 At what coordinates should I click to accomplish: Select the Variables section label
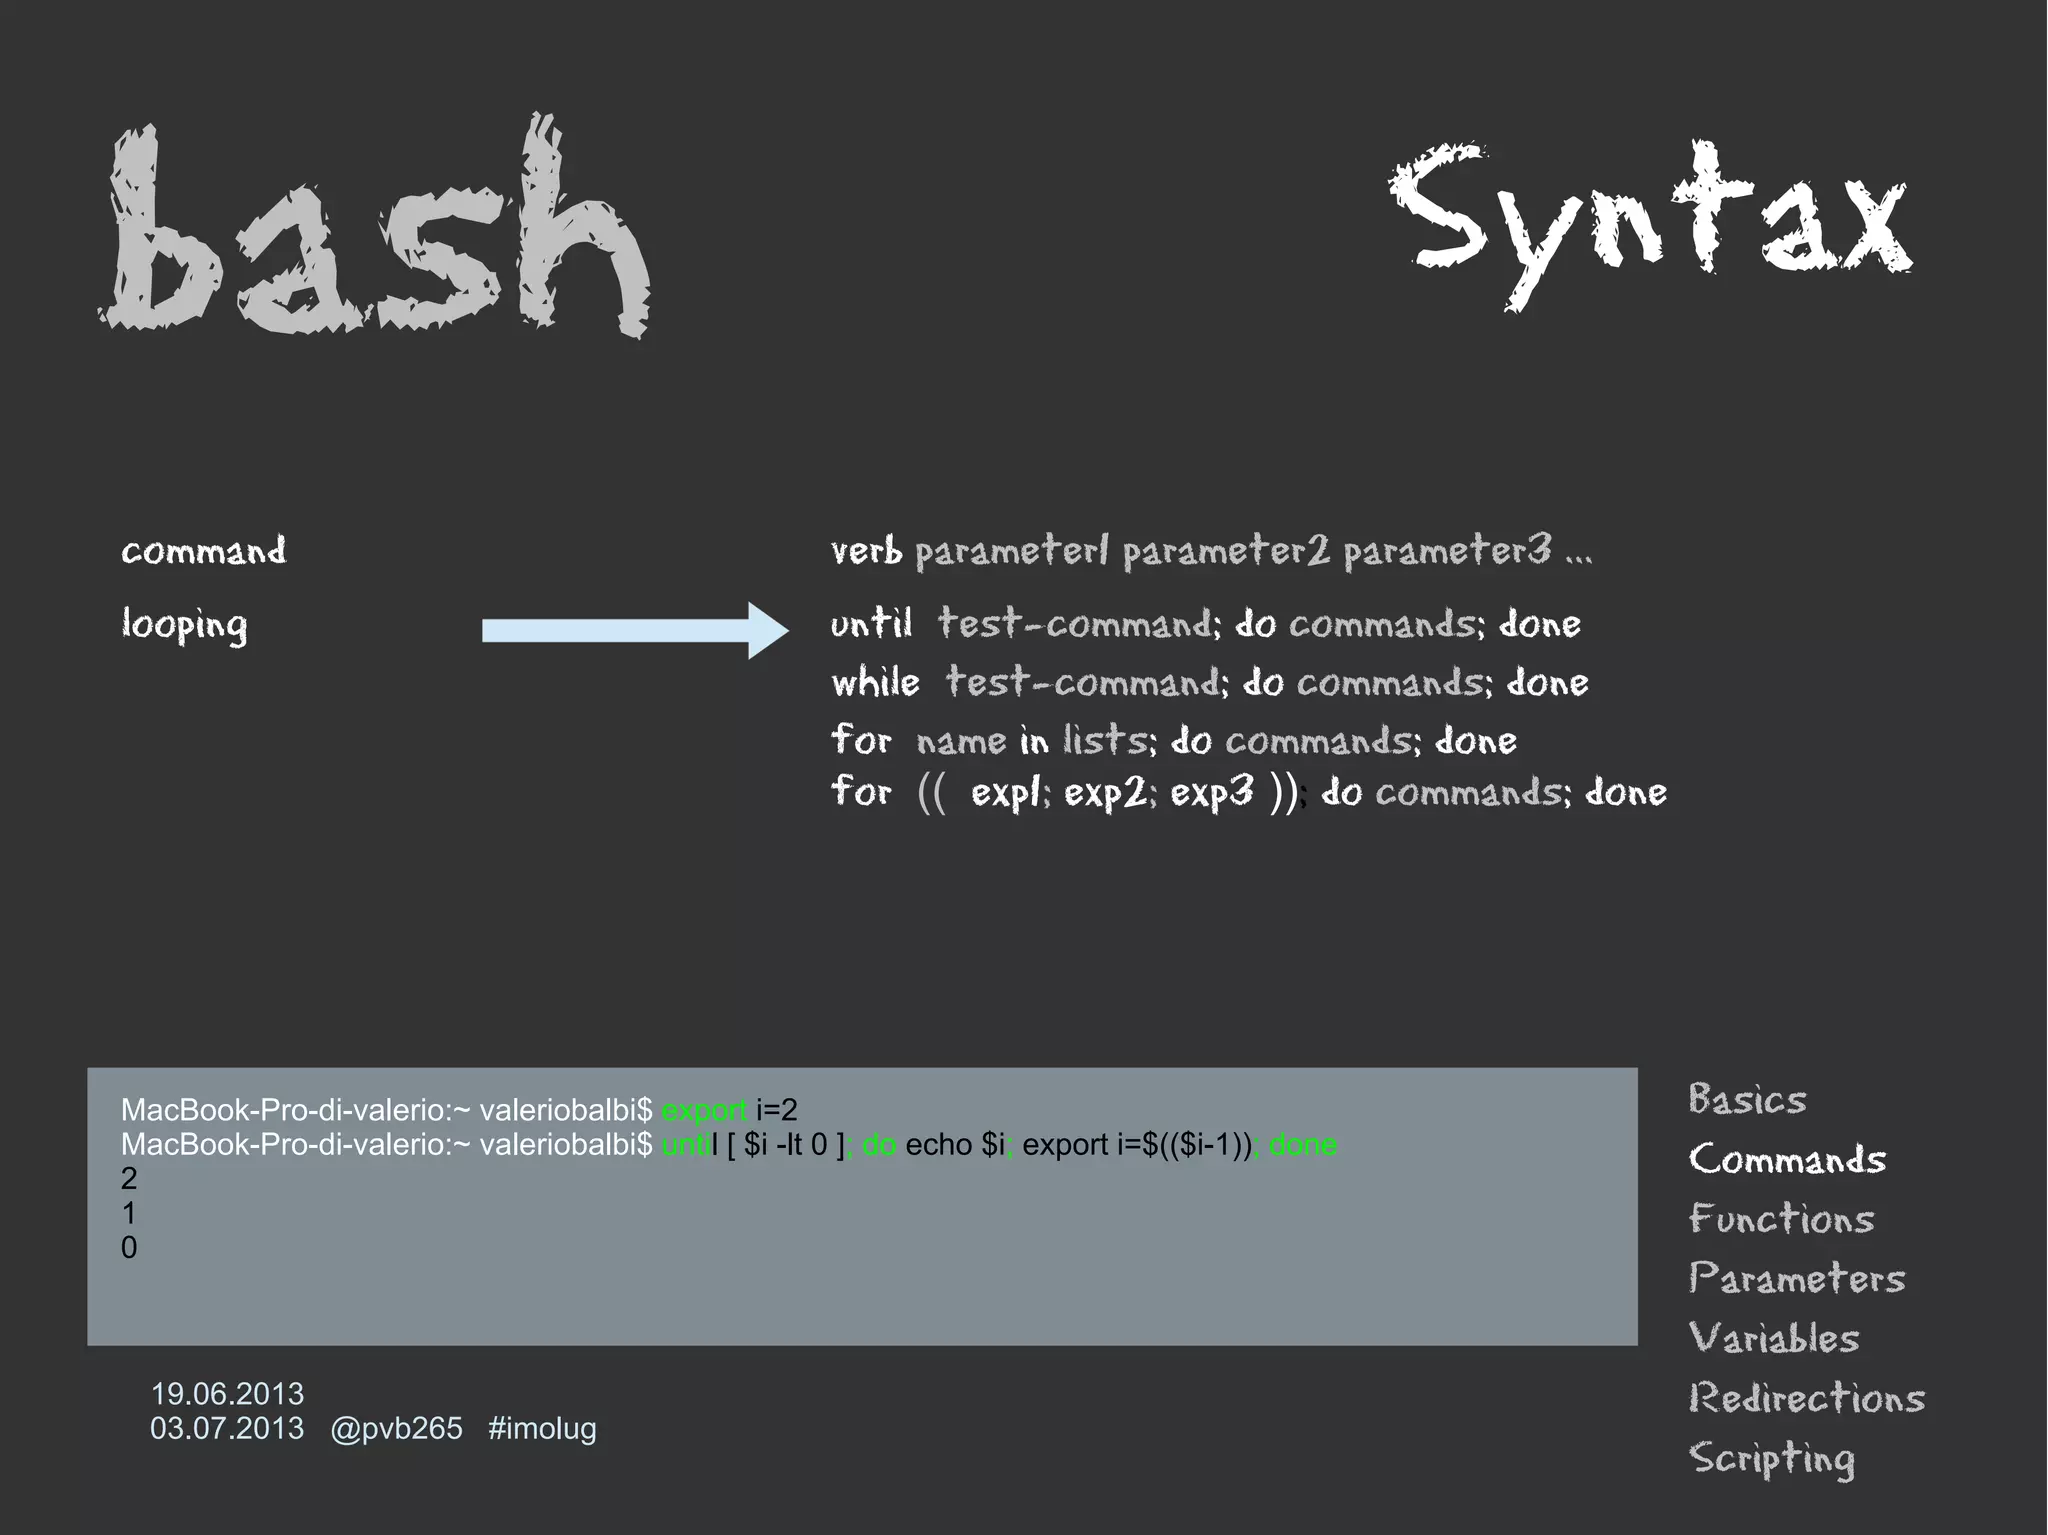(1774, 1337)
